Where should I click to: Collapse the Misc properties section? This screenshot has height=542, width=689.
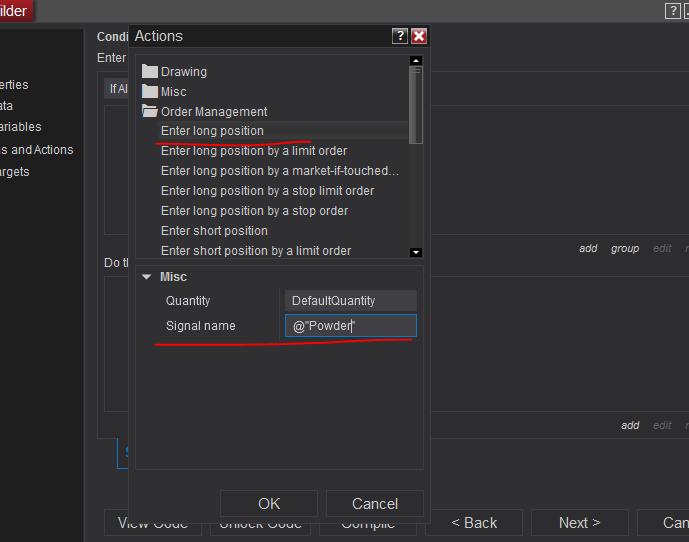click(x=146, y=277)
